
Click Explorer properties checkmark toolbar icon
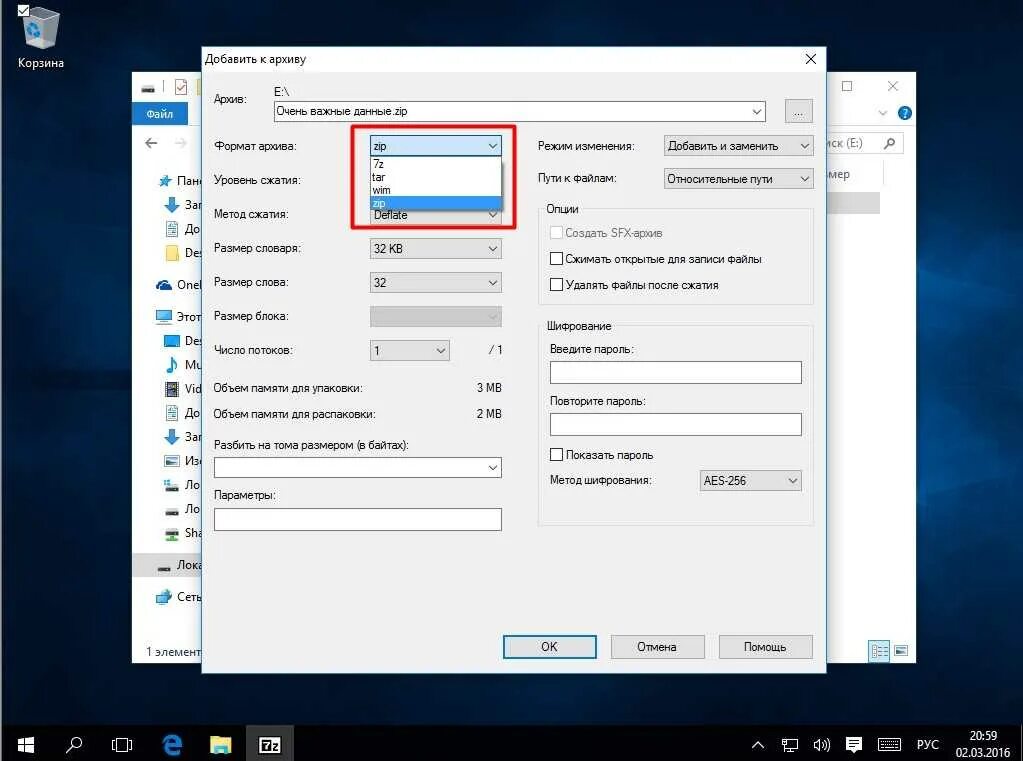(181, 87)
